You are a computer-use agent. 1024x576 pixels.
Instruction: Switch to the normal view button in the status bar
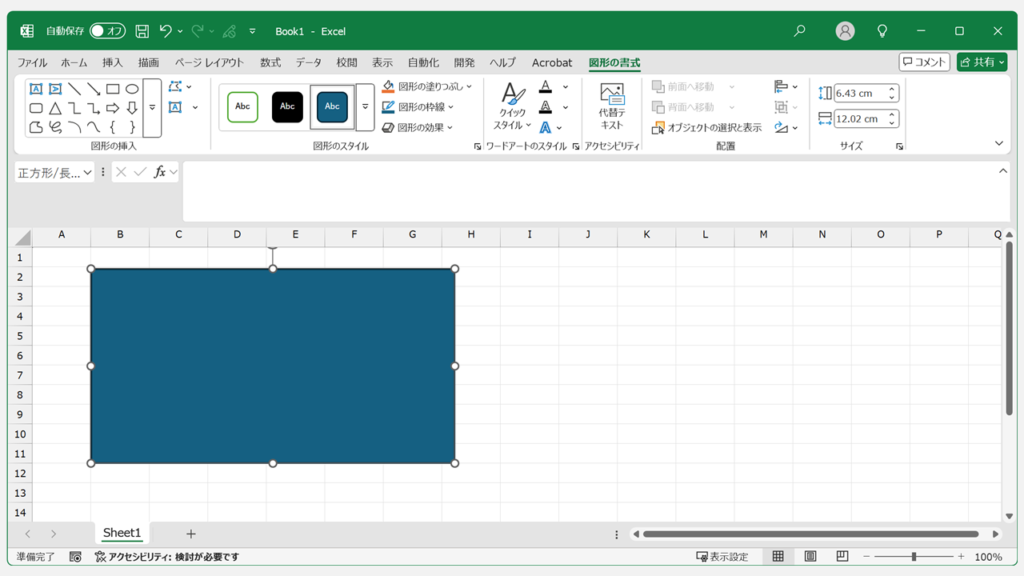(778, 557)
